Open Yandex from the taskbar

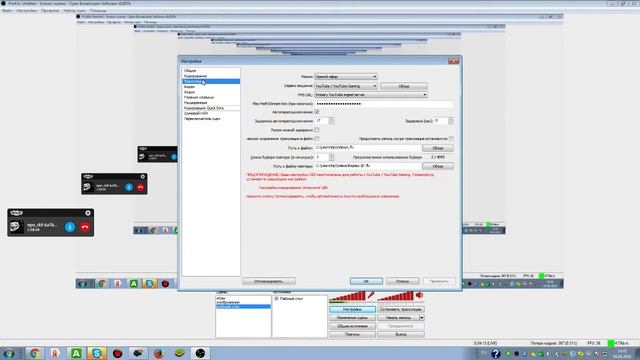point(55,353)
